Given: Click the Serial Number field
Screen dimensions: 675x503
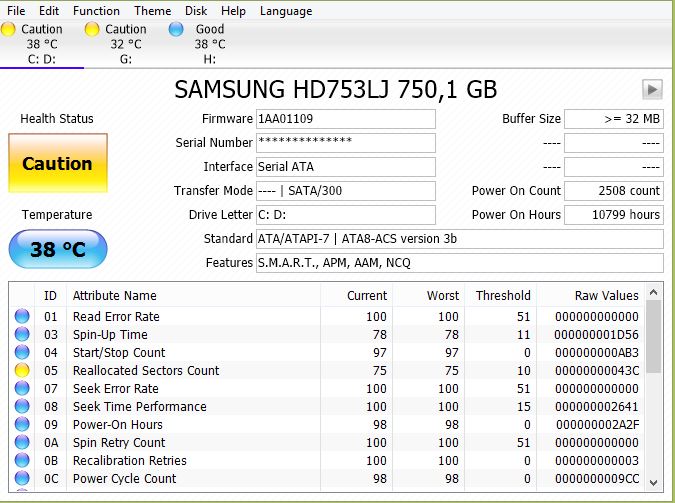Looking at the screenshot, I should pyautogui.click(x=346, y=143).
